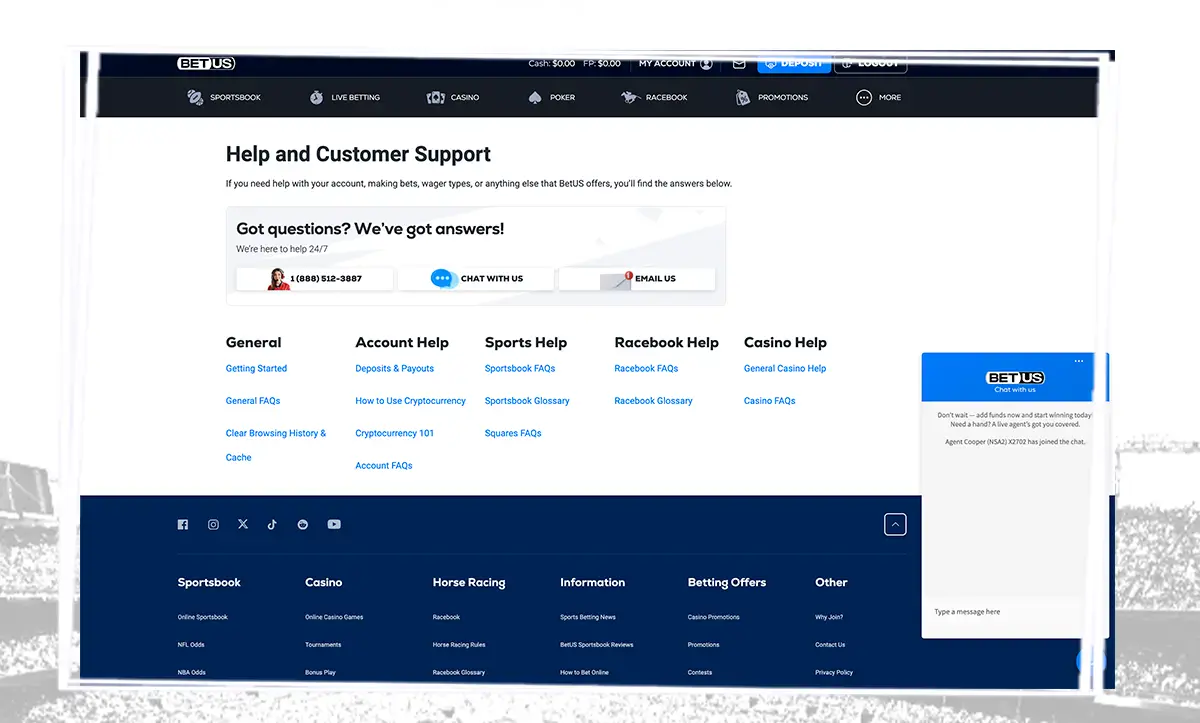Click the Casino chips icon in navbar
The image size is (1200, 723).
tap(435, 97)
